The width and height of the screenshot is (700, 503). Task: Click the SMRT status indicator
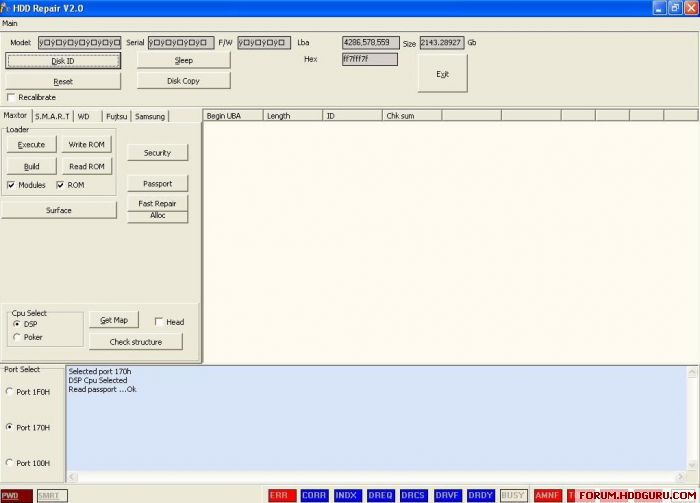[x=52, y=496]
